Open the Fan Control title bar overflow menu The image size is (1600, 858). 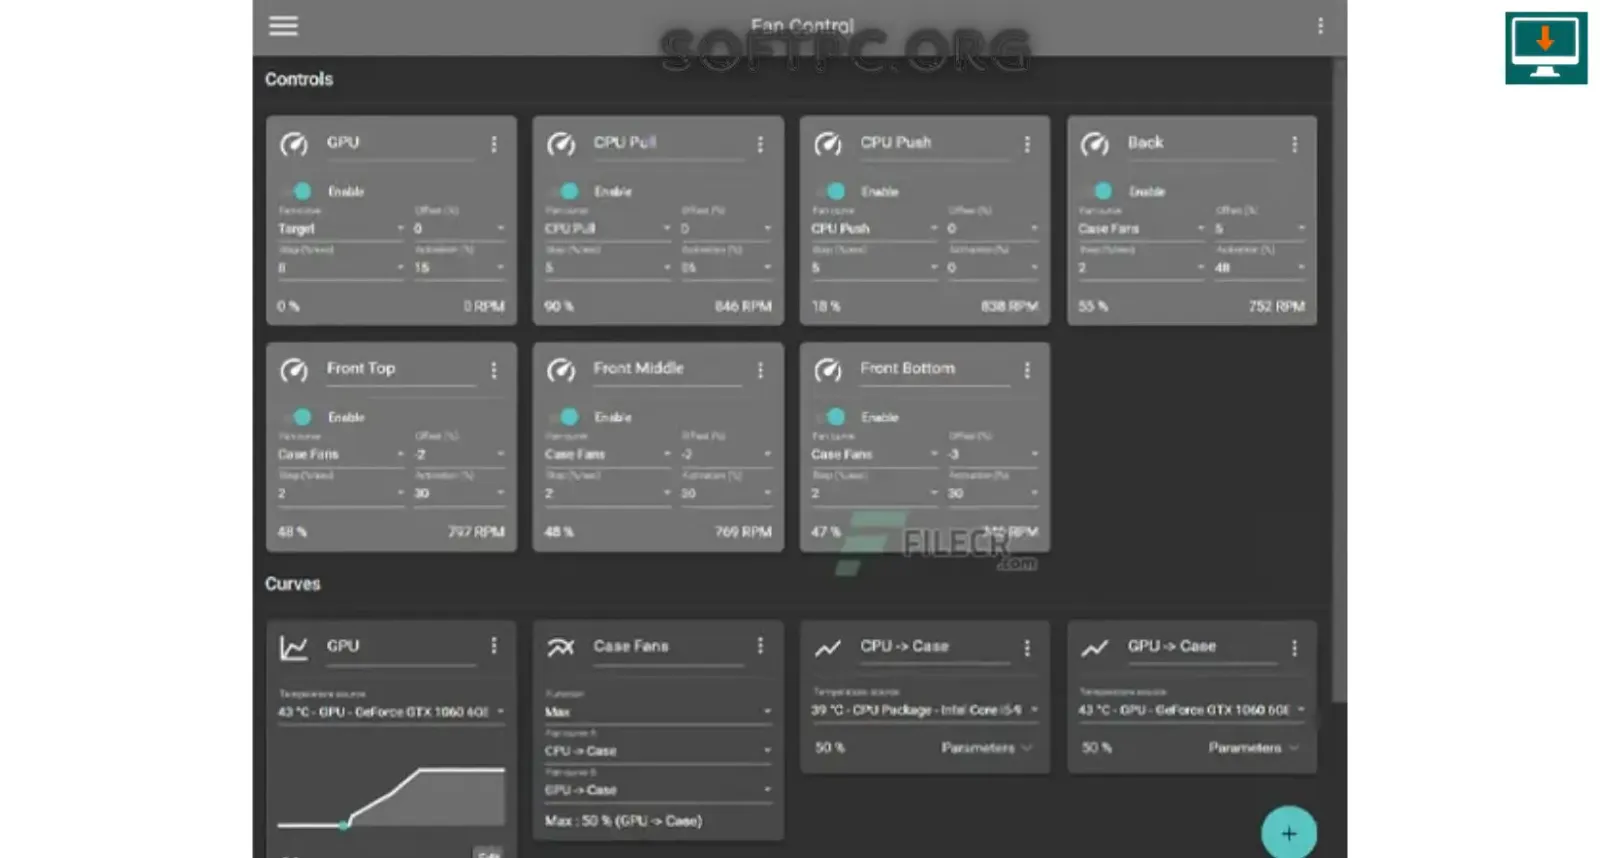[1320, 26]
